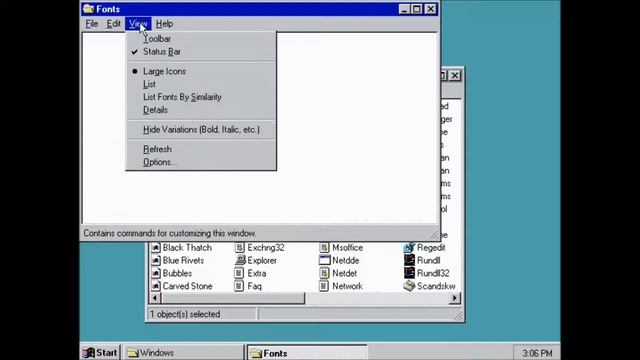Minimize the Fonts window

click(x=404, y=9)
